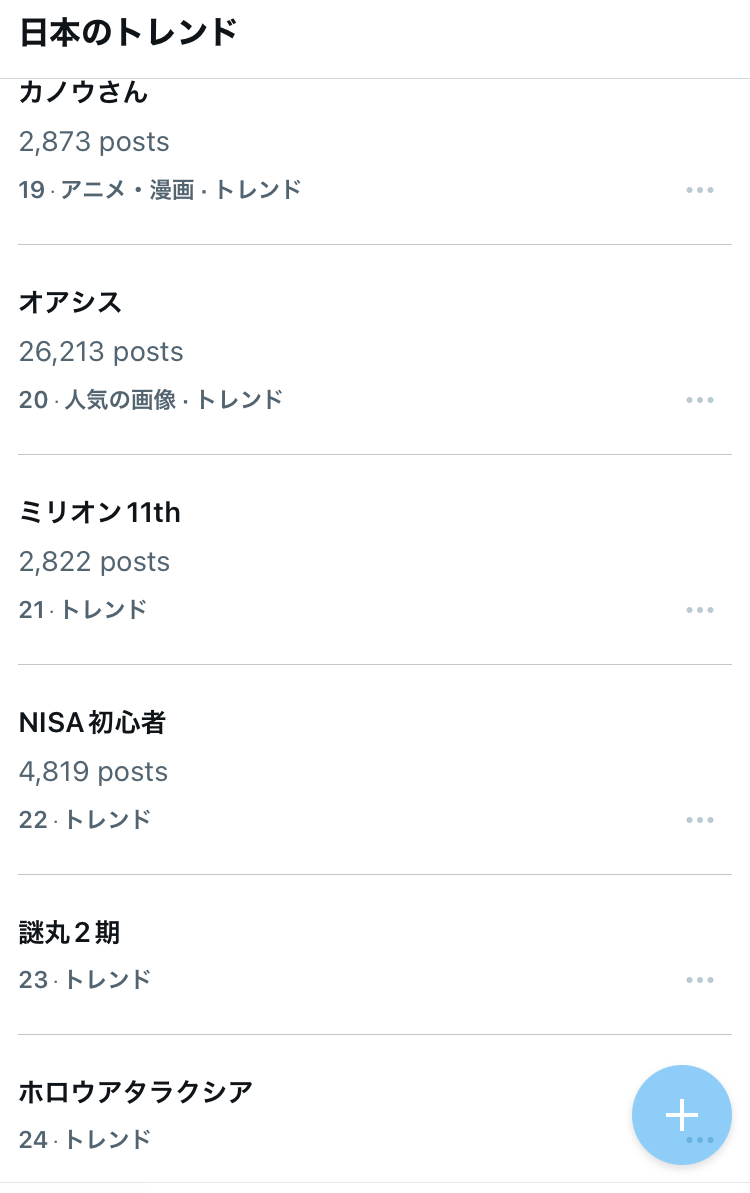This screenshot has width=750, height=1193.
Task: Open more options for オアシス trend
Action: coord(700,400)
